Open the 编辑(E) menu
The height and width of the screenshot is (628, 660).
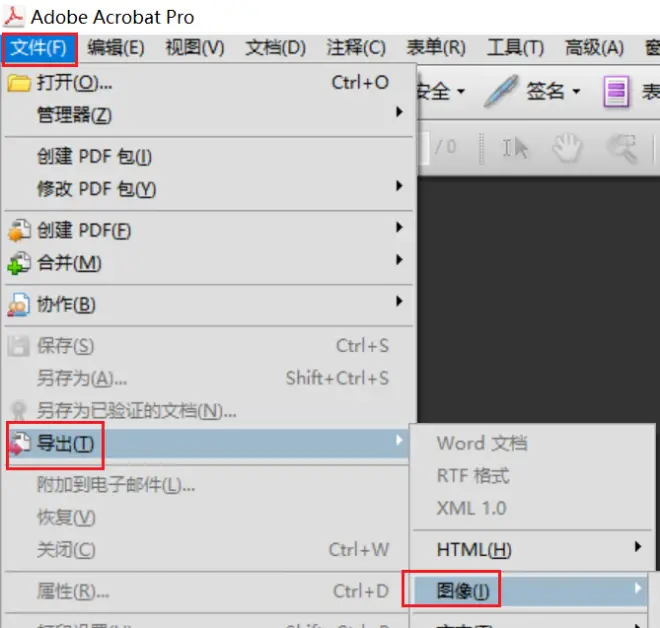coord(116,48)
